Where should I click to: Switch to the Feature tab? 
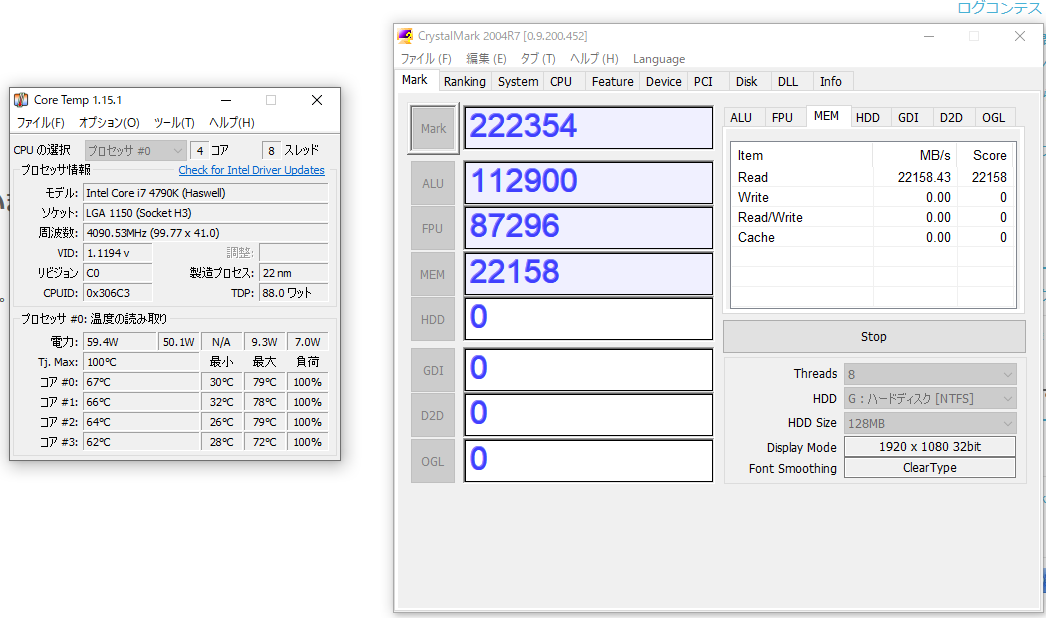pyautogui.click(x=612, y=81)
